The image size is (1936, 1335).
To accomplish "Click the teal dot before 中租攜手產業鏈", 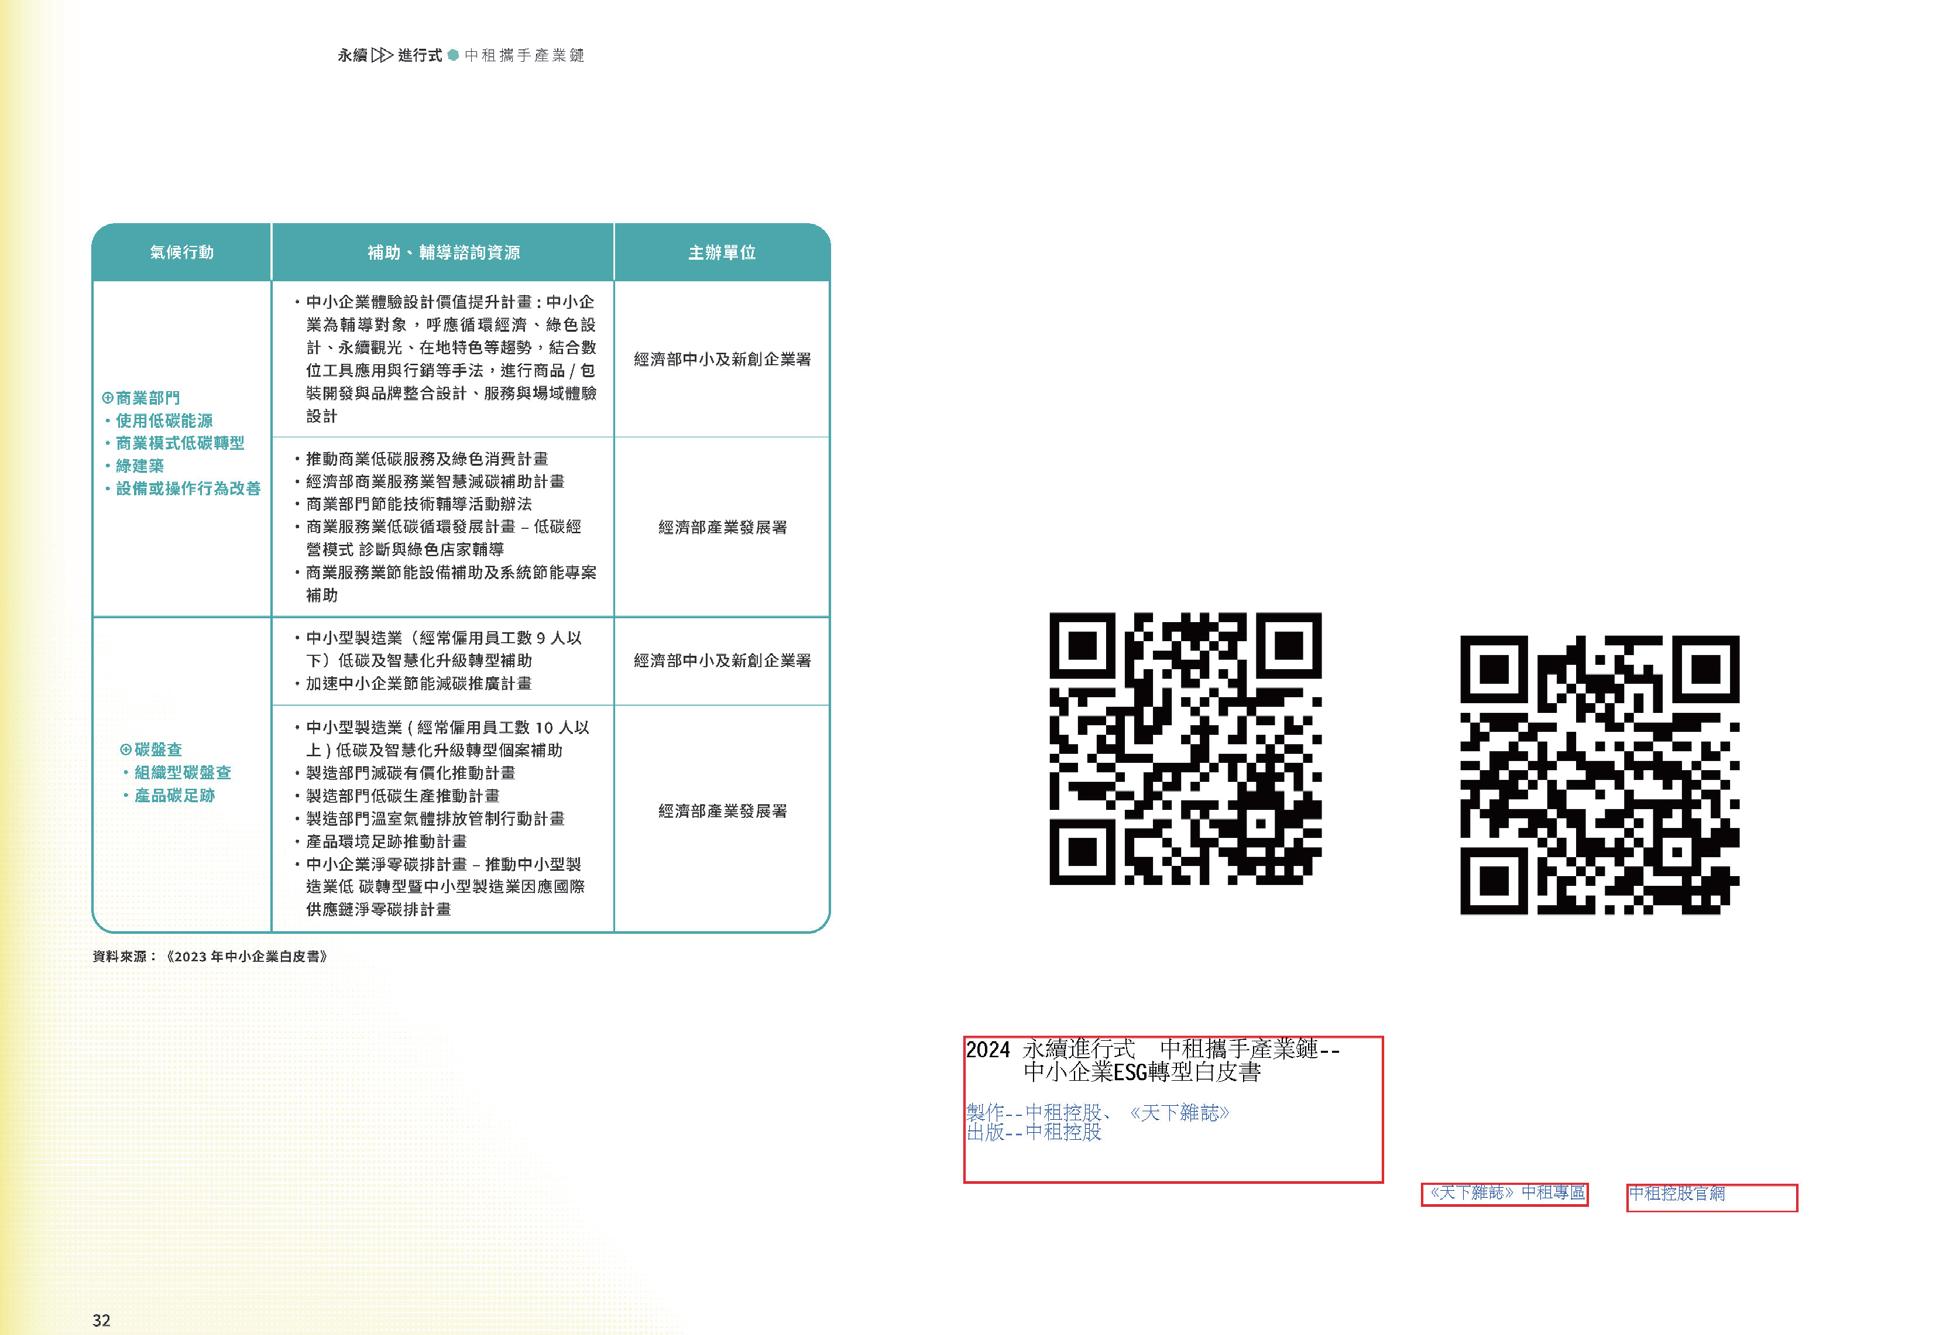I will pyautogui.click(x=453, y=56).
